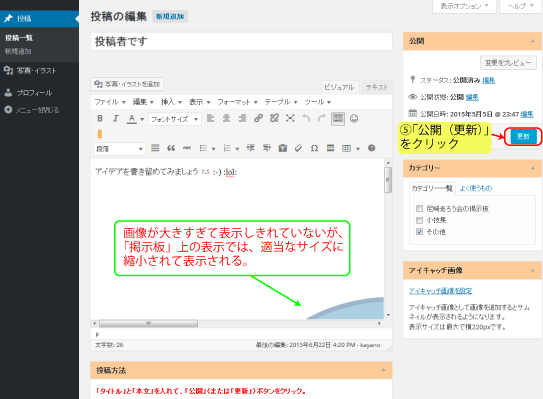
Task: Open the 挿入 menu
Action: coord(171,102)
